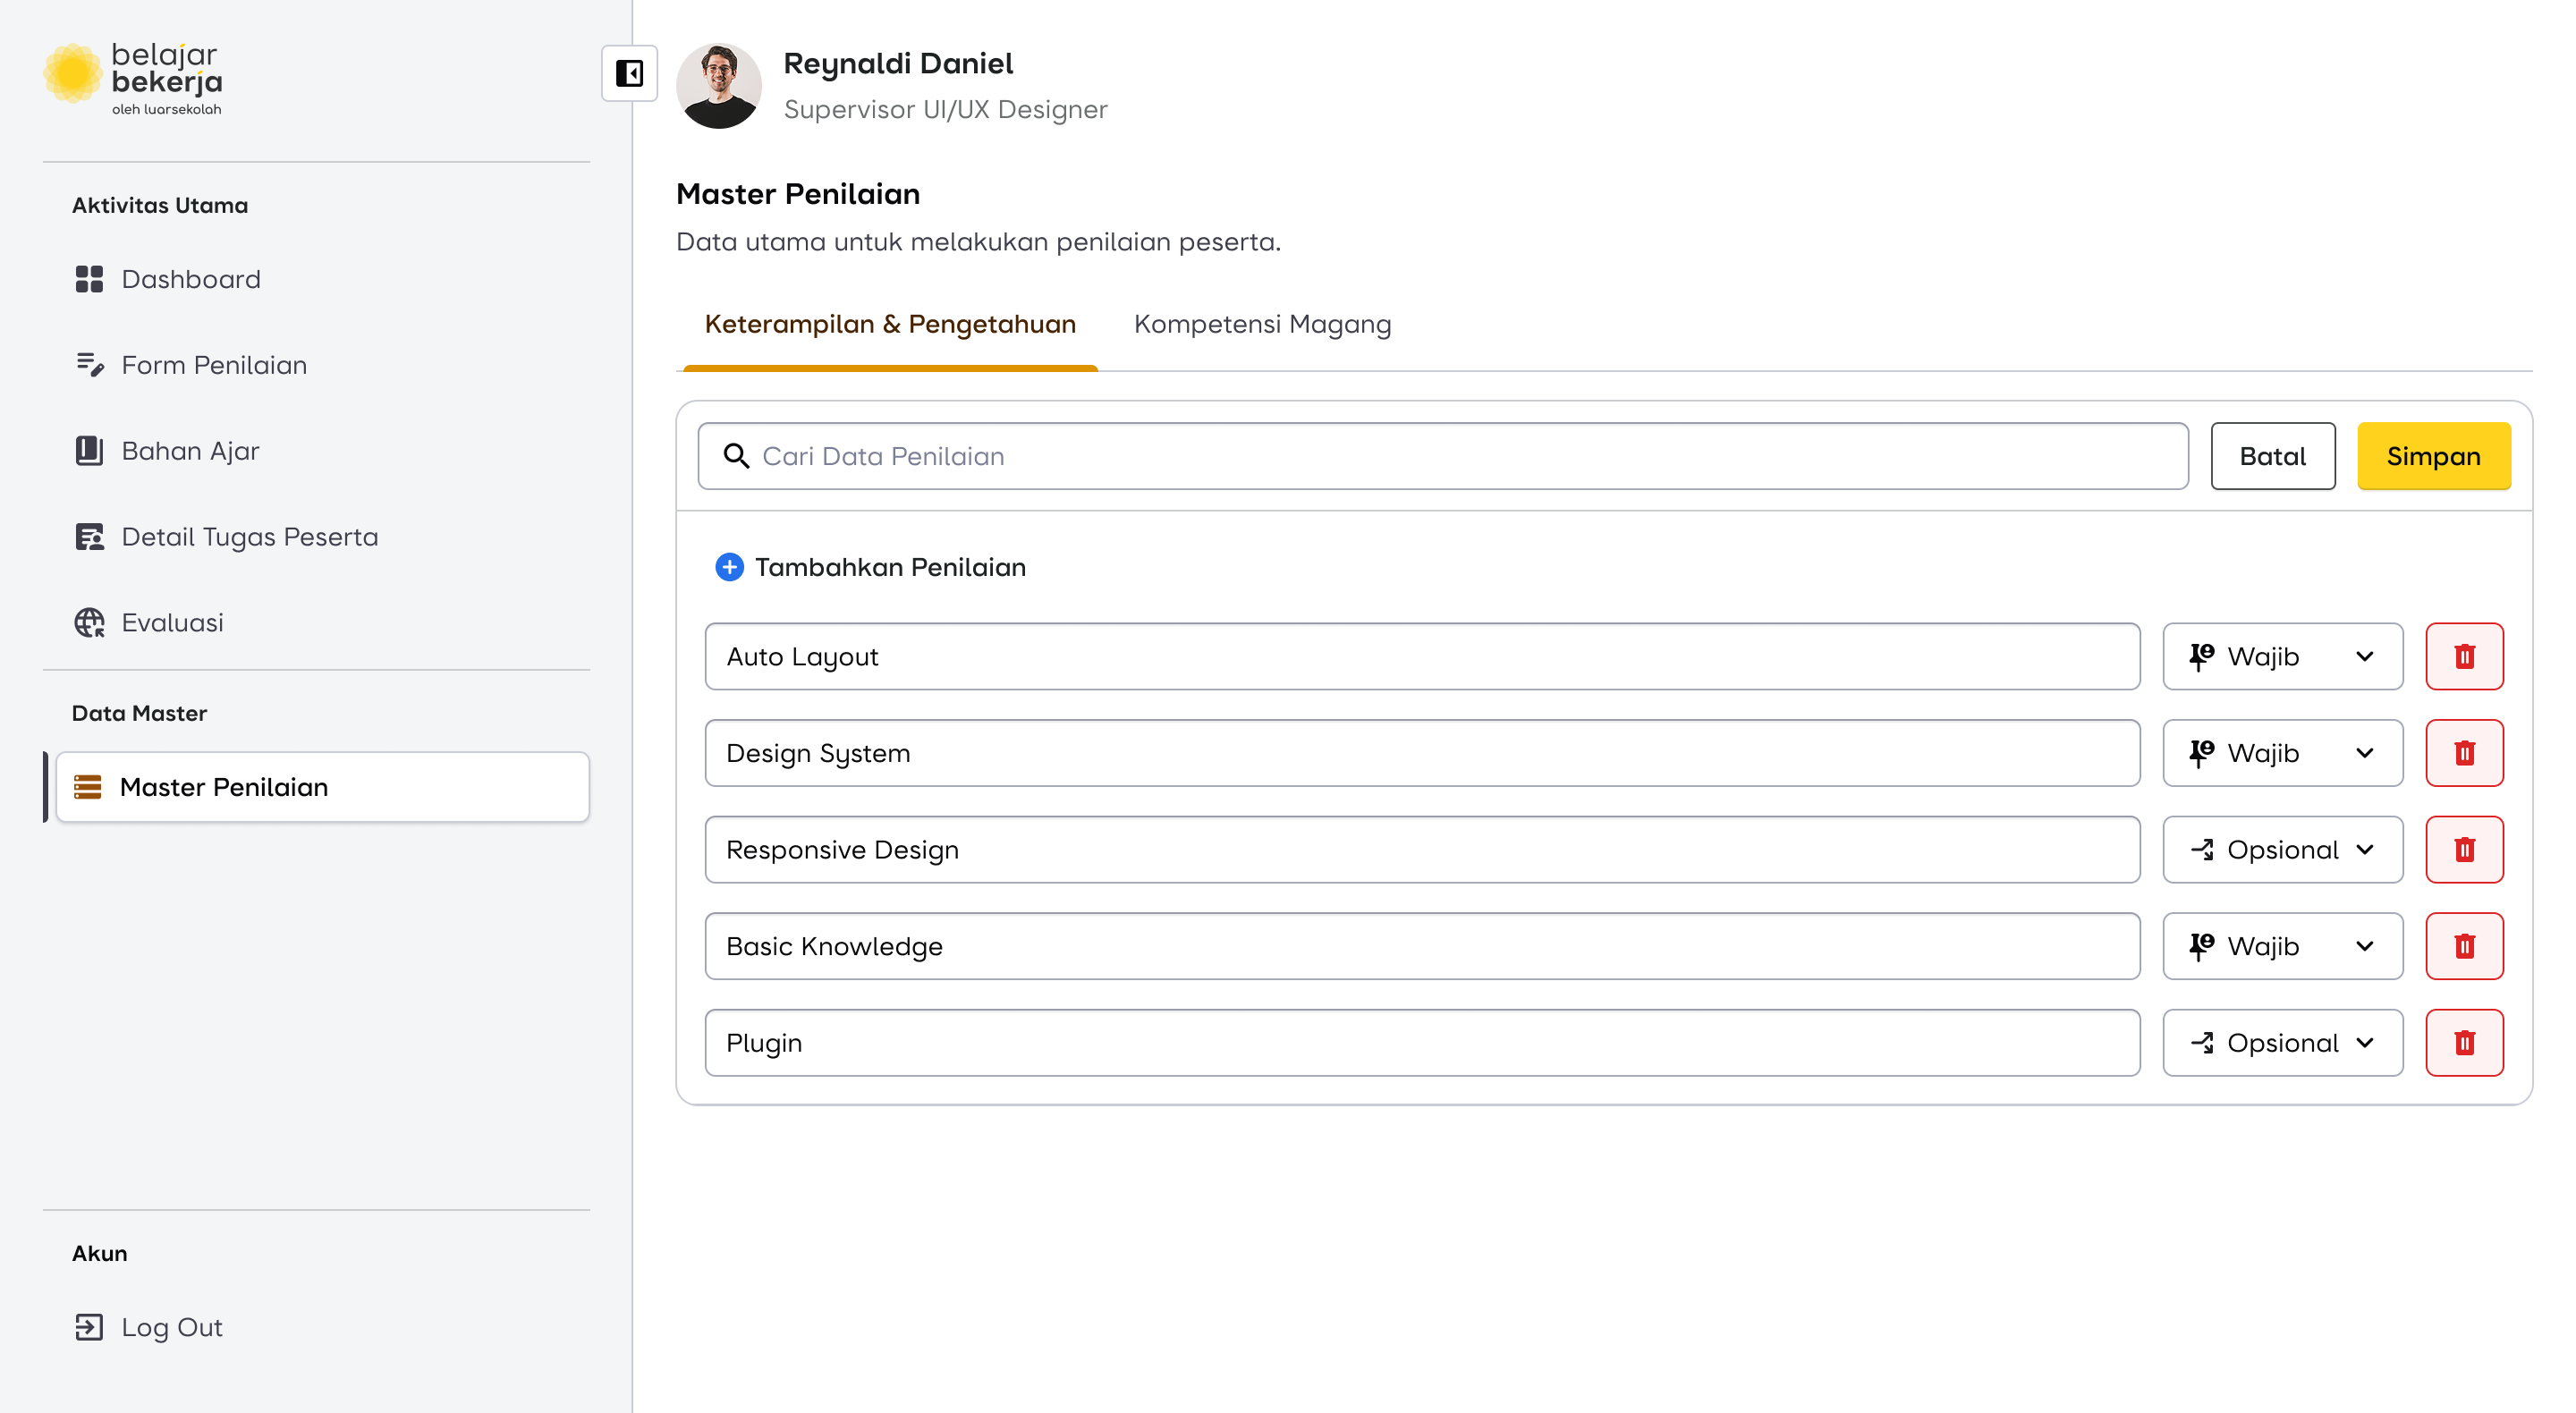
Task: Click Reynaldi Daniel's profile avatar
Action: [x=718, y=85]
